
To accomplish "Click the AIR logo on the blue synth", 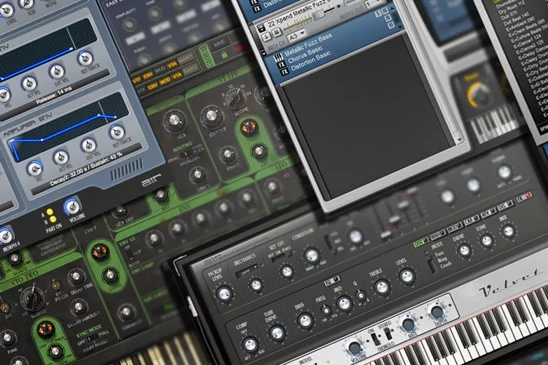I will [x=151, y=180].
